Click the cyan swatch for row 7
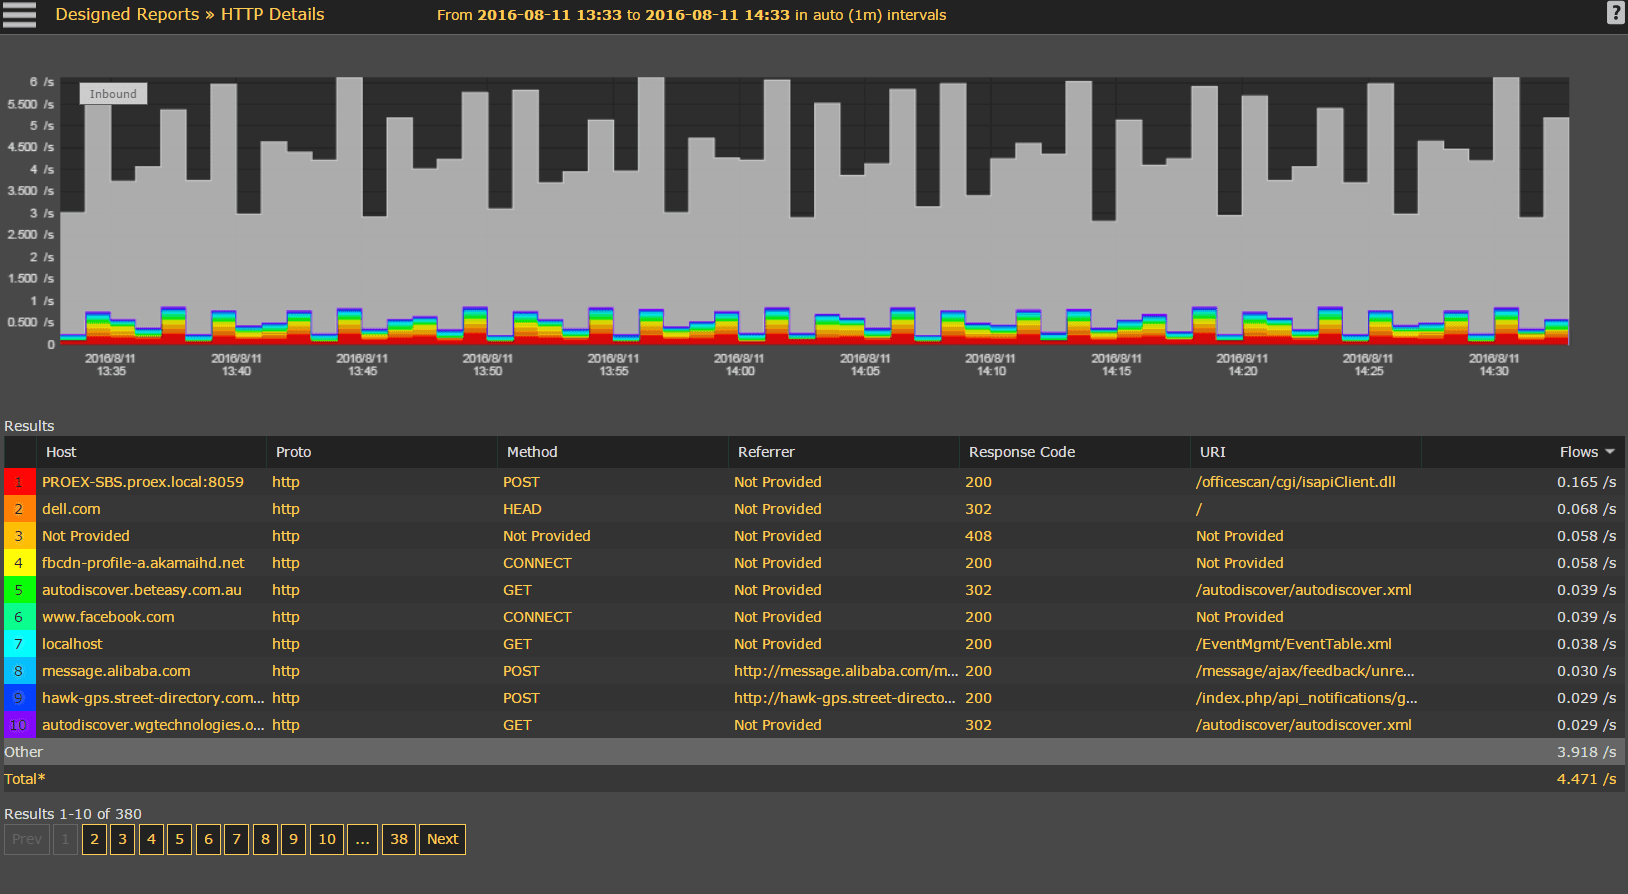The image size is (1628, 894). point(19,644)
